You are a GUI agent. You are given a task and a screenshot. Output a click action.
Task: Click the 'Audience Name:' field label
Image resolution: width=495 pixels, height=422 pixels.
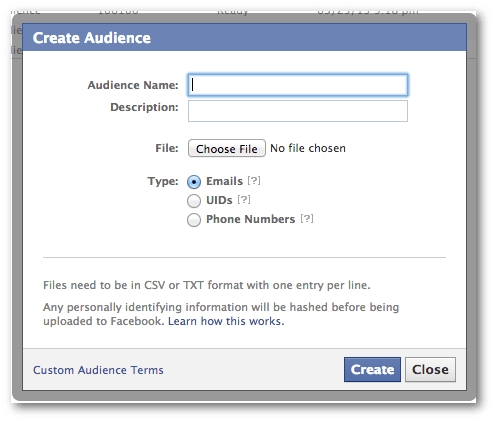pyautogui.click(x=133, y=85)
